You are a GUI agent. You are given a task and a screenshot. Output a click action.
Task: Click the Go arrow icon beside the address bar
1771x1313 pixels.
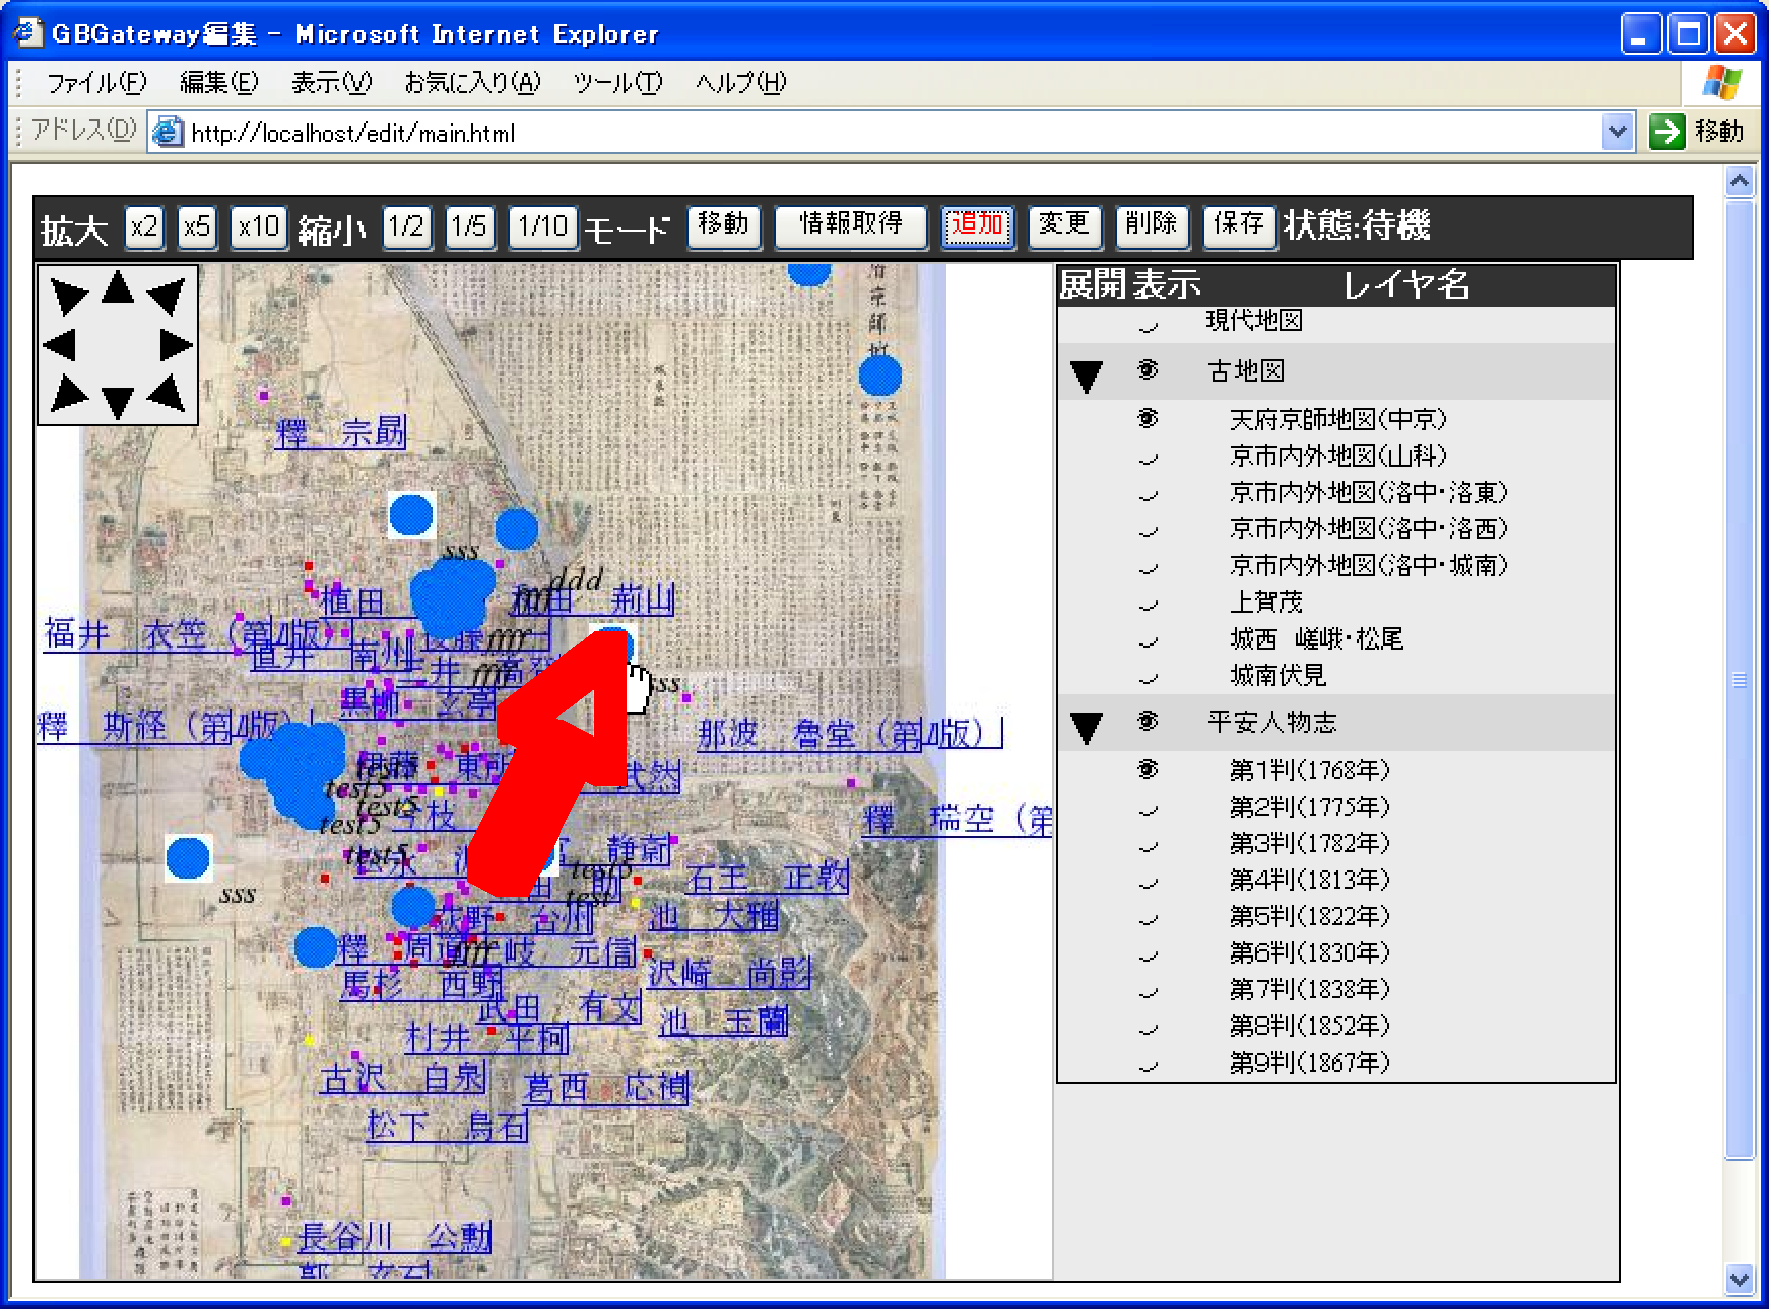[1667, 131]
